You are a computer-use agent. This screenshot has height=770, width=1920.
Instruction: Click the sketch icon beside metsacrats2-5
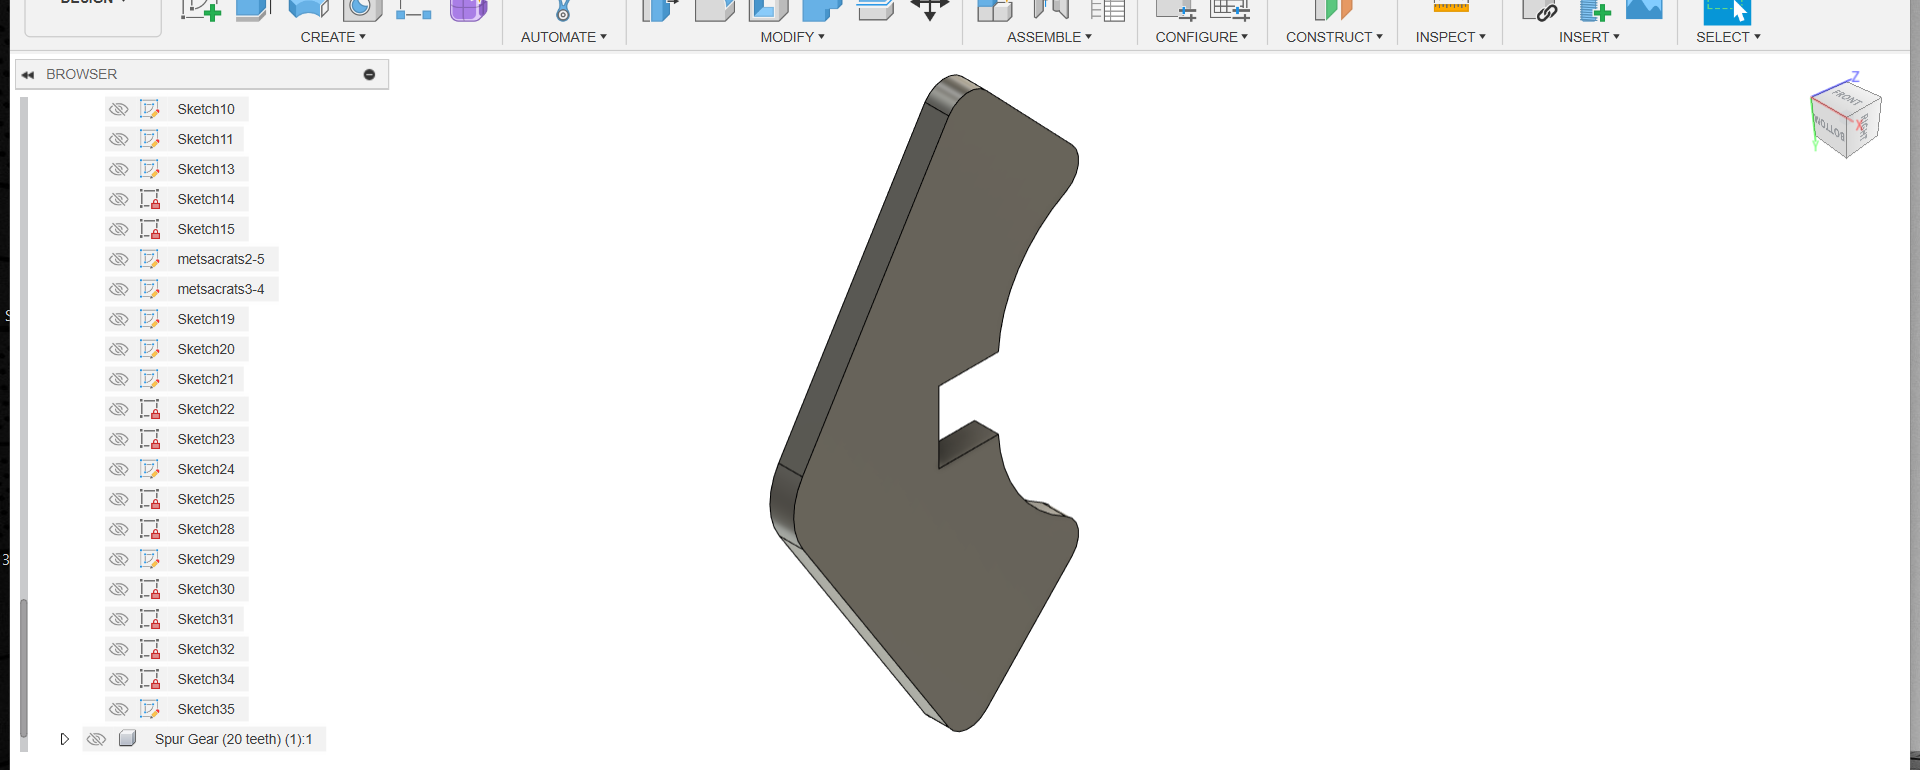150,259
